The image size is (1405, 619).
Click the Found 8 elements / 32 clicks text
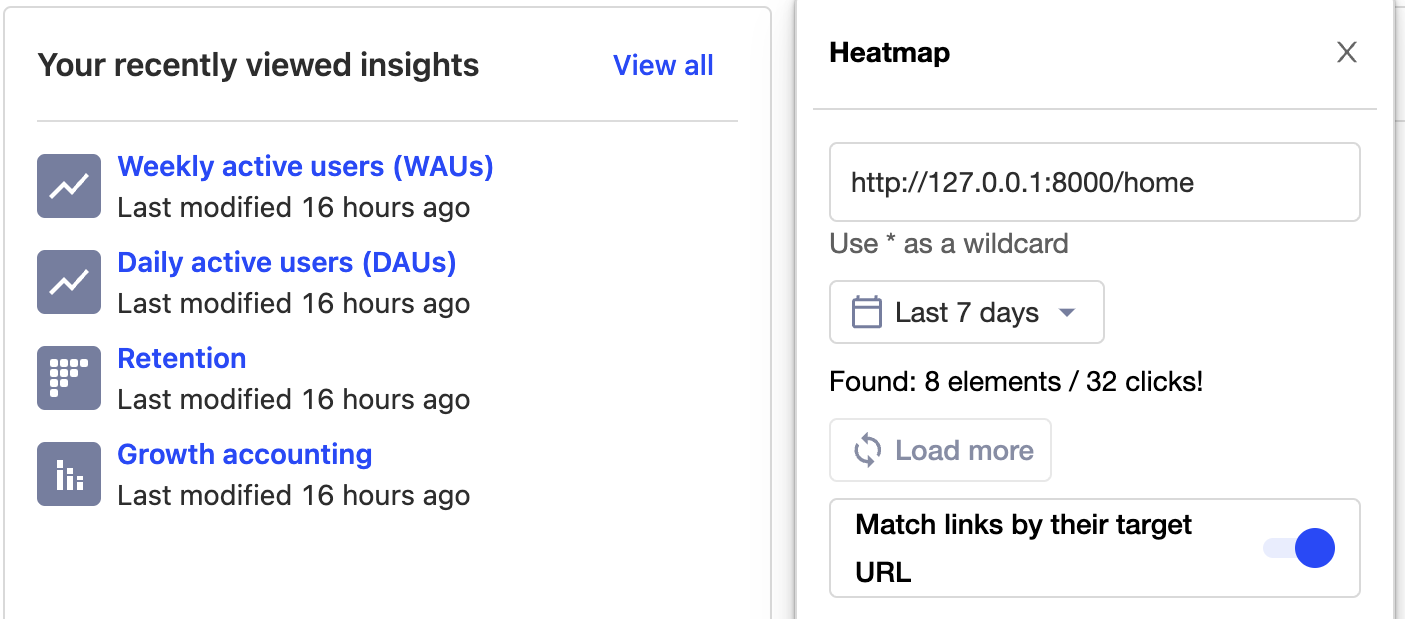coord(1015,382)
